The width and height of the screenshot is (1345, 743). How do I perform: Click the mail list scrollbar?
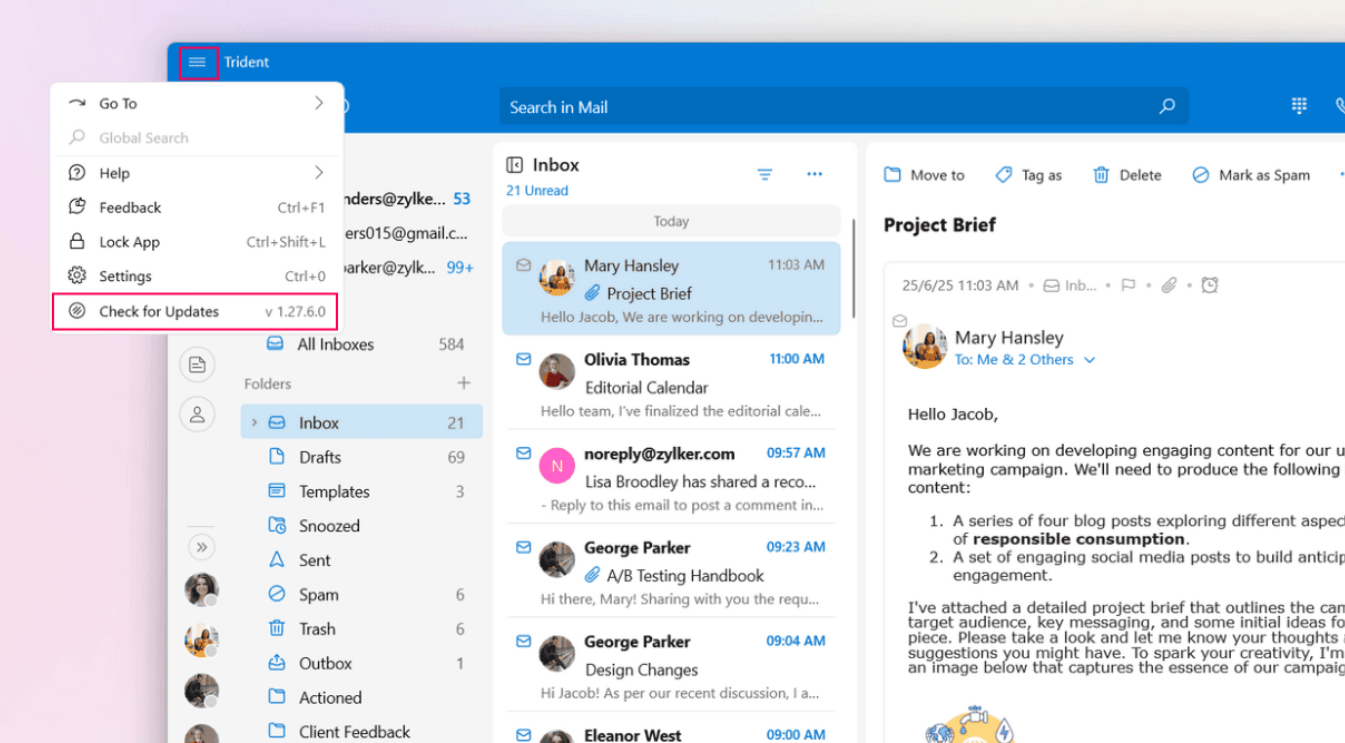point(853,268)
